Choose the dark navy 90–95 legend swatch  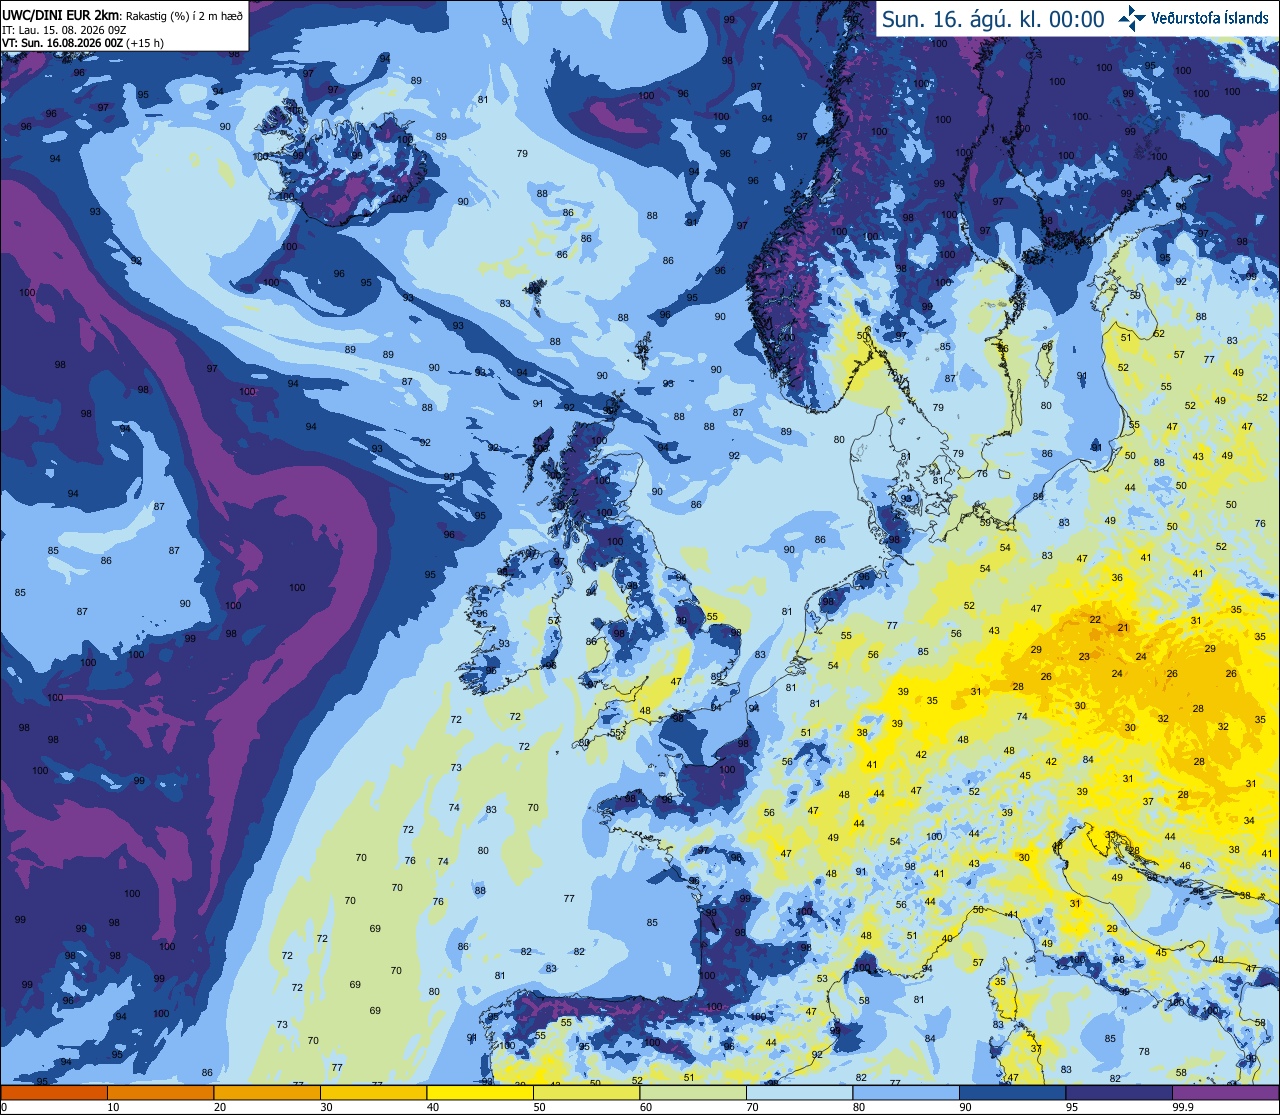(x=1013, y=1092)
